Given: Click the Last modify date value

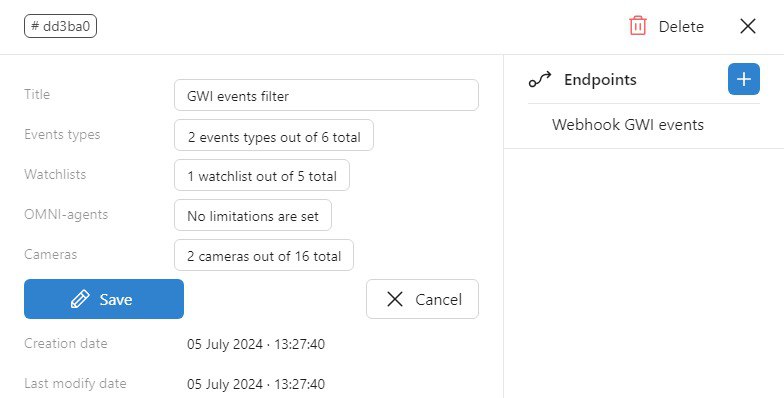Looking at the screenshot, I should click(x=256, y=384).
